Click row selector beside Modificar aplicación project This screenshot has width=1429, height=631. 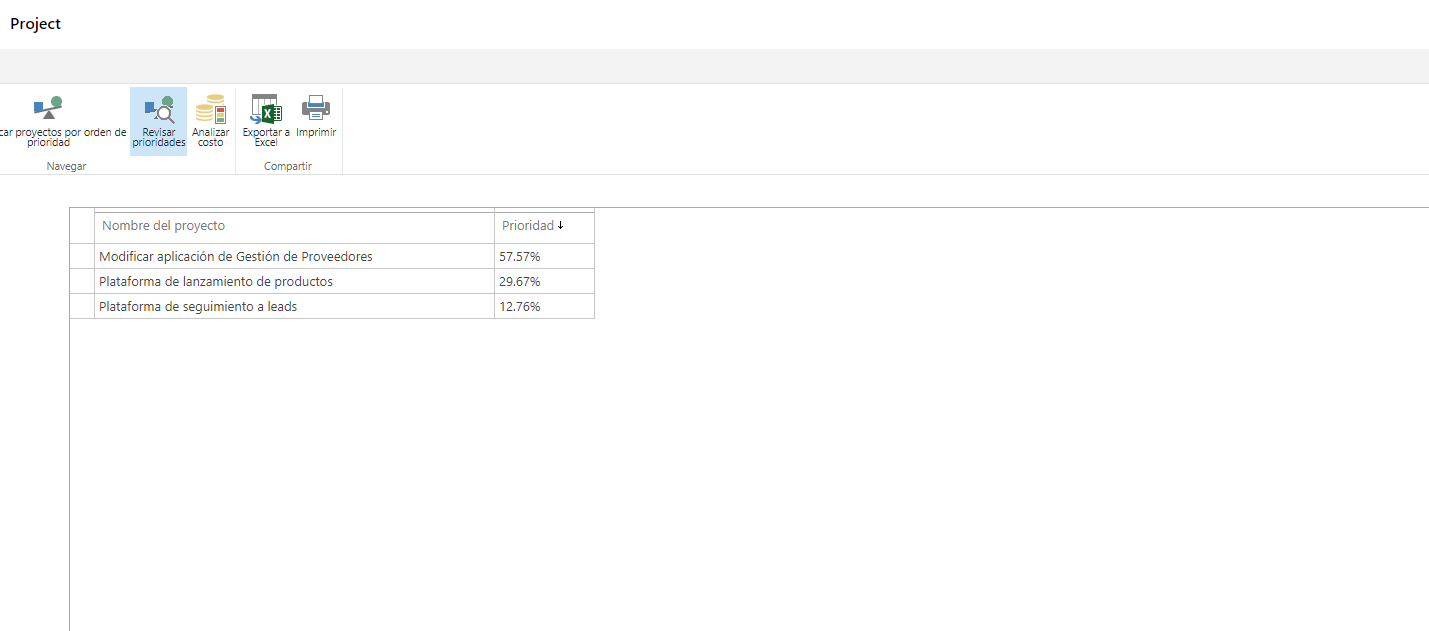click(82, 256)
